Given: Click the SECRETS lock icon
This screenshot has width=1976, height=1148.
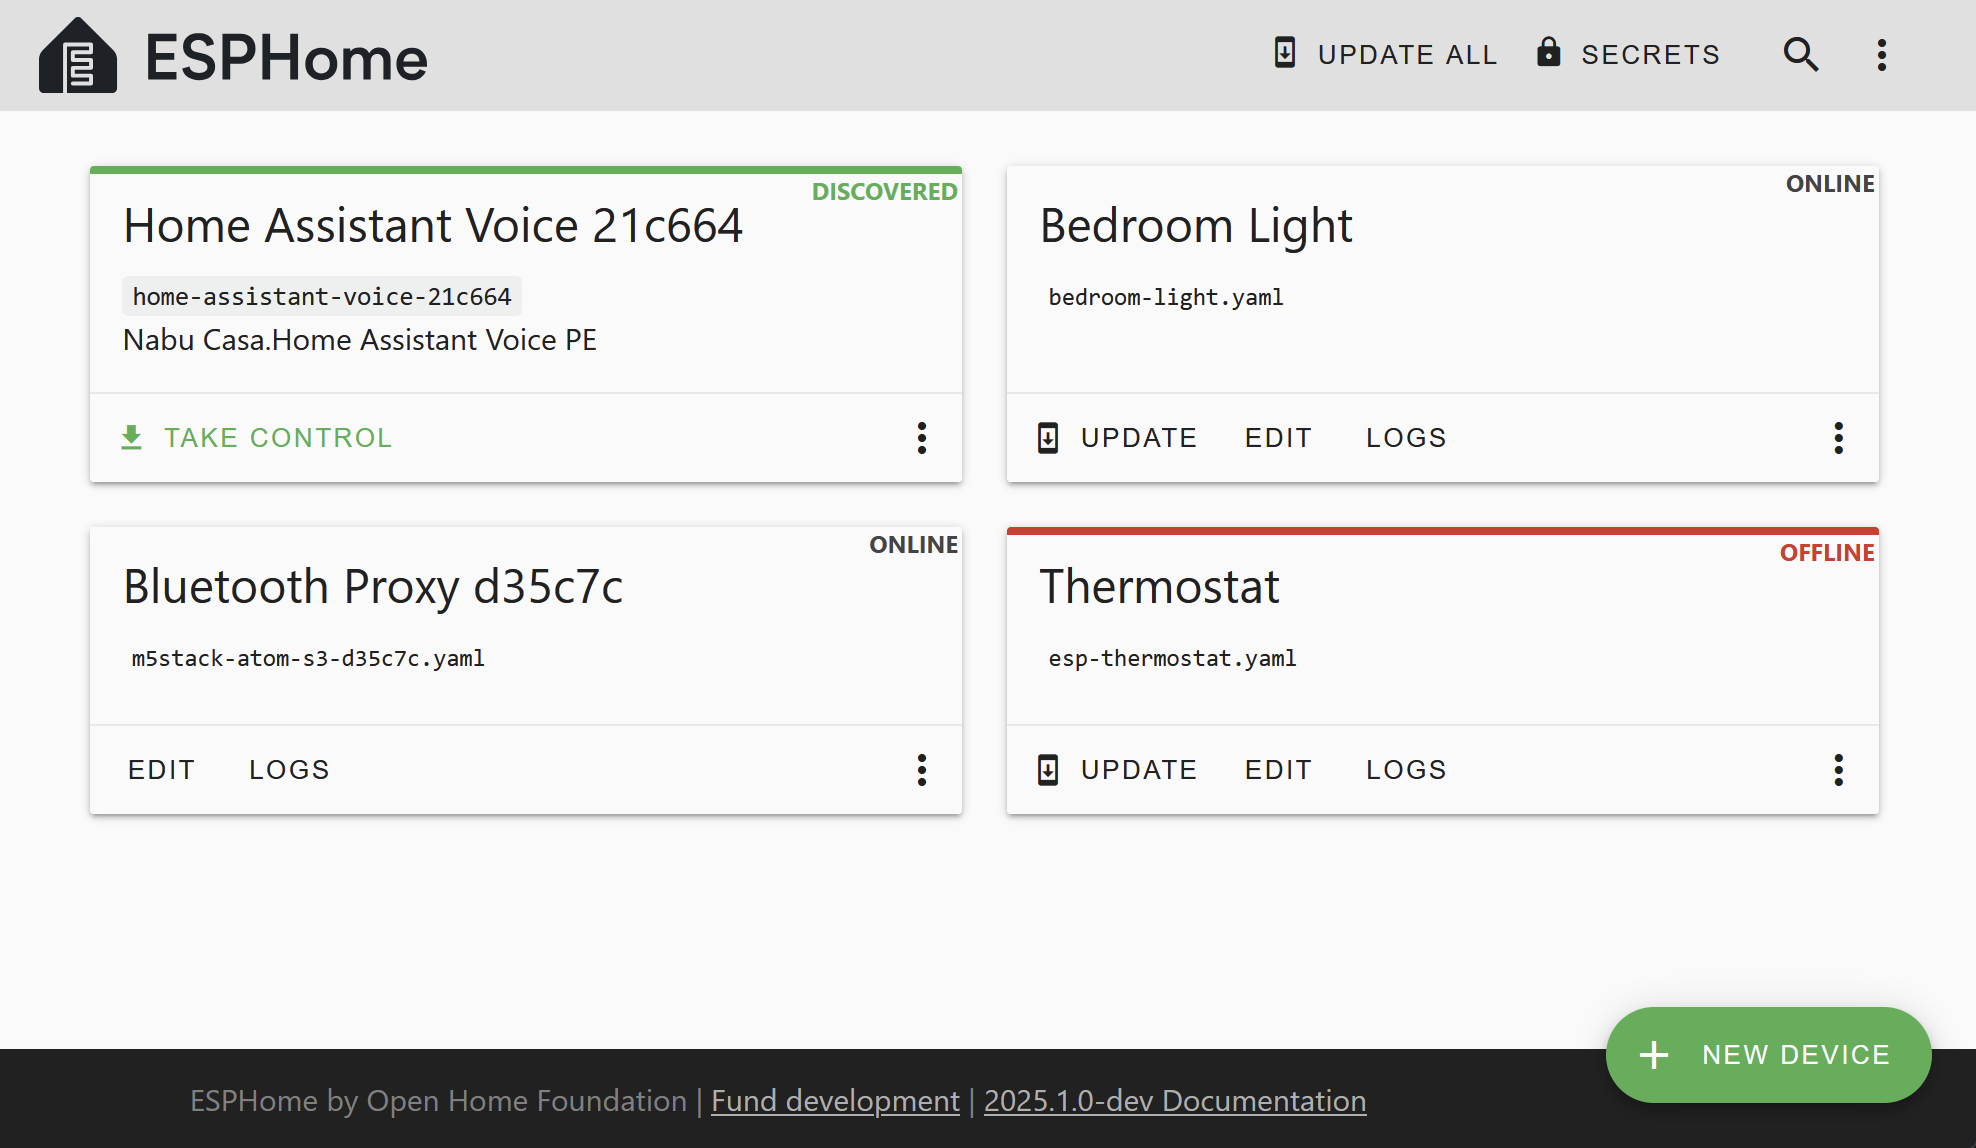Looking at the screenshot, I should tap(1547, 55).
